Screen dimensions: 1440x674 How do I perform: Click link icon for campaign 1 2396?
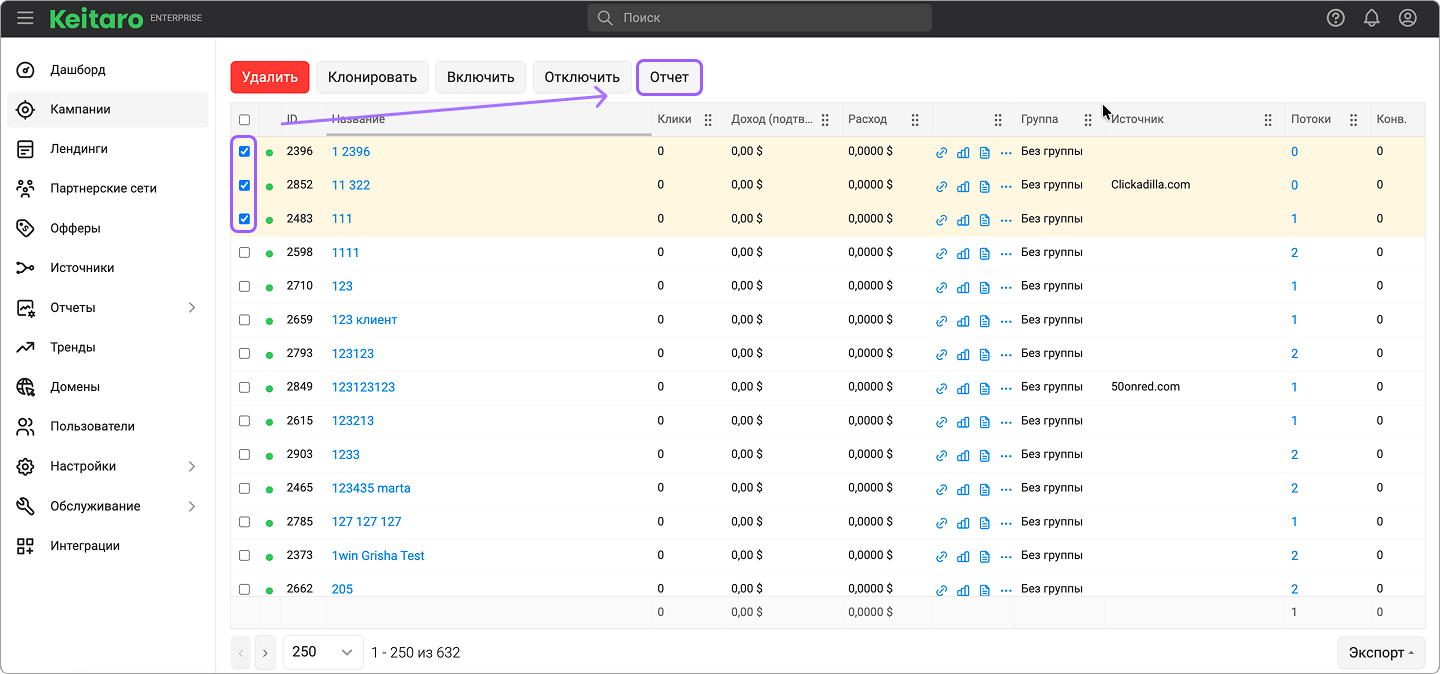941,153
